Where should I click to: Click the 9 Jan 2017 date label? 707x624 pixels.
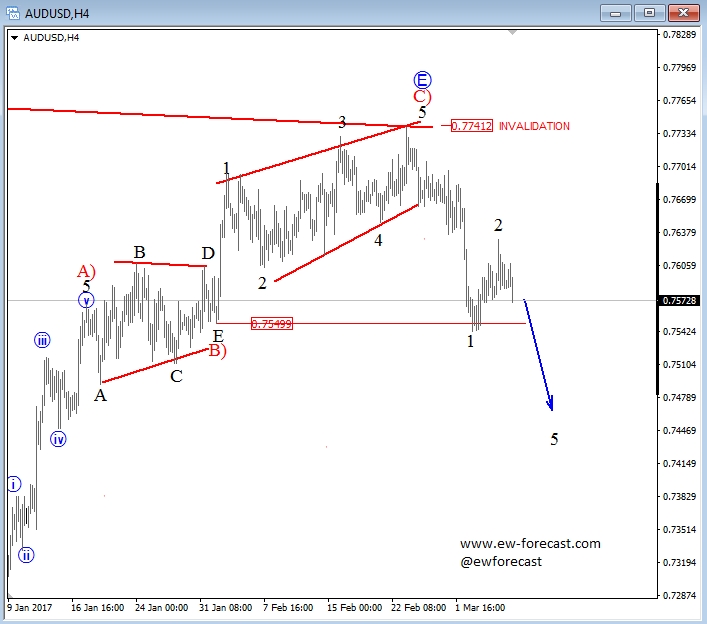30,608
